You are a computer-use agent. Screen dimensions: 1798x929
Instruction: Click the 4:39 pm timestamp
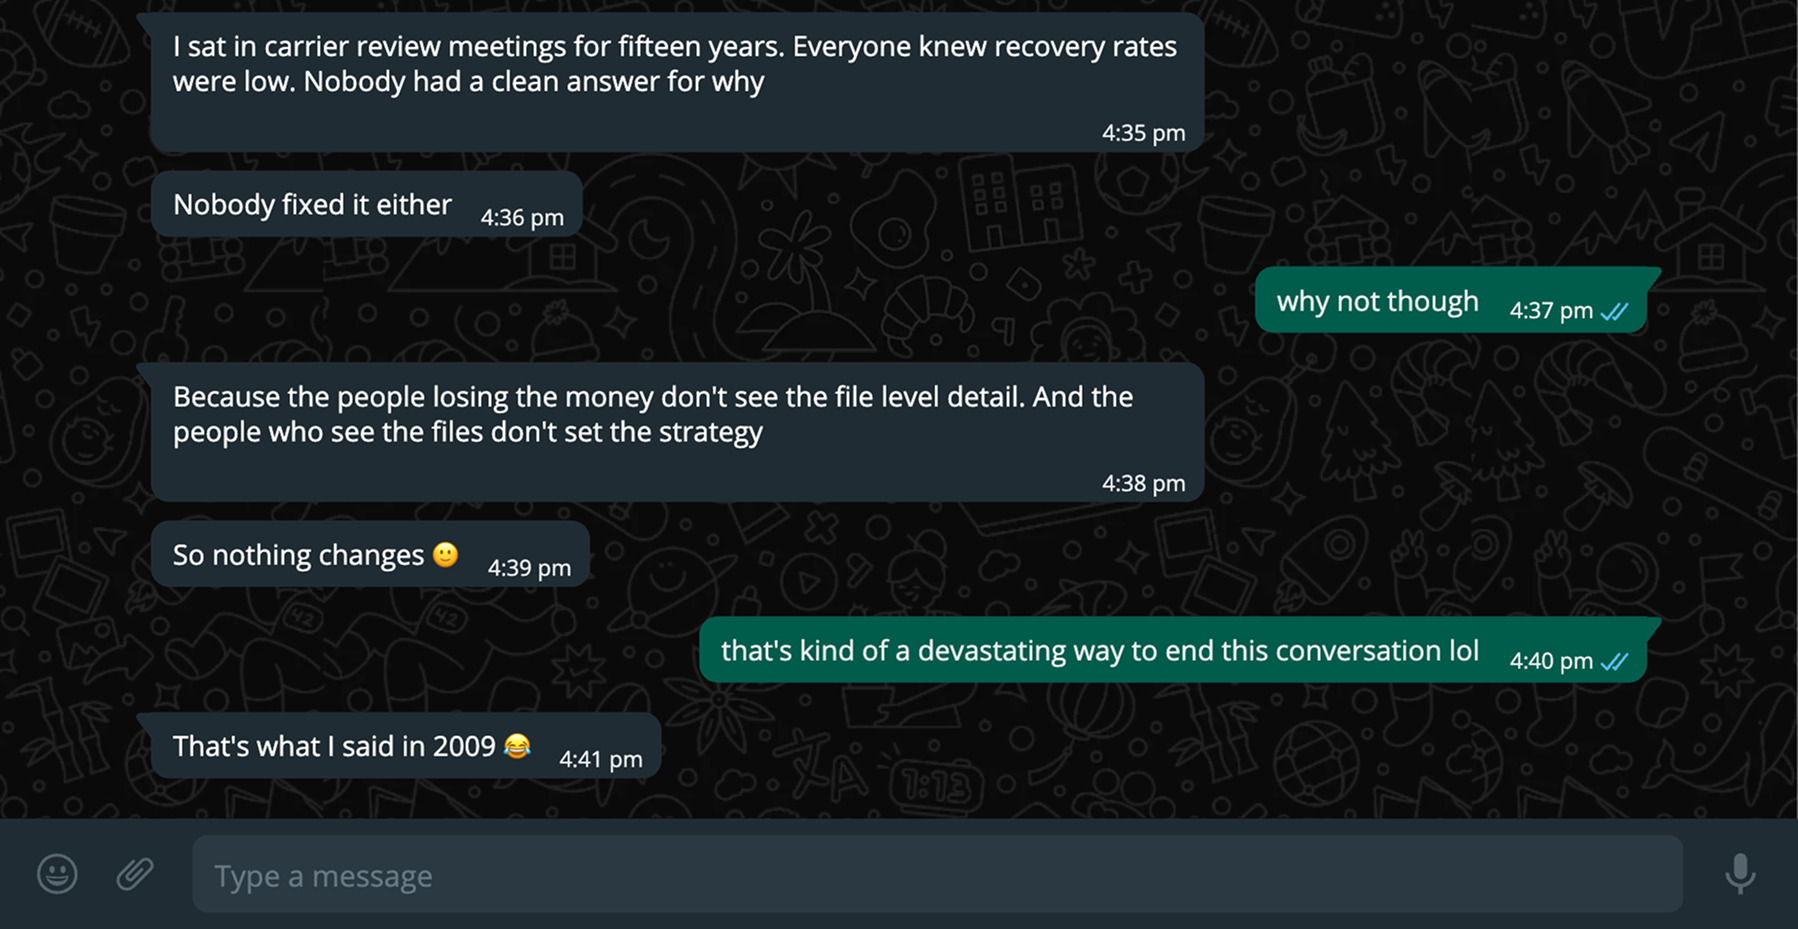click(529, 568)
